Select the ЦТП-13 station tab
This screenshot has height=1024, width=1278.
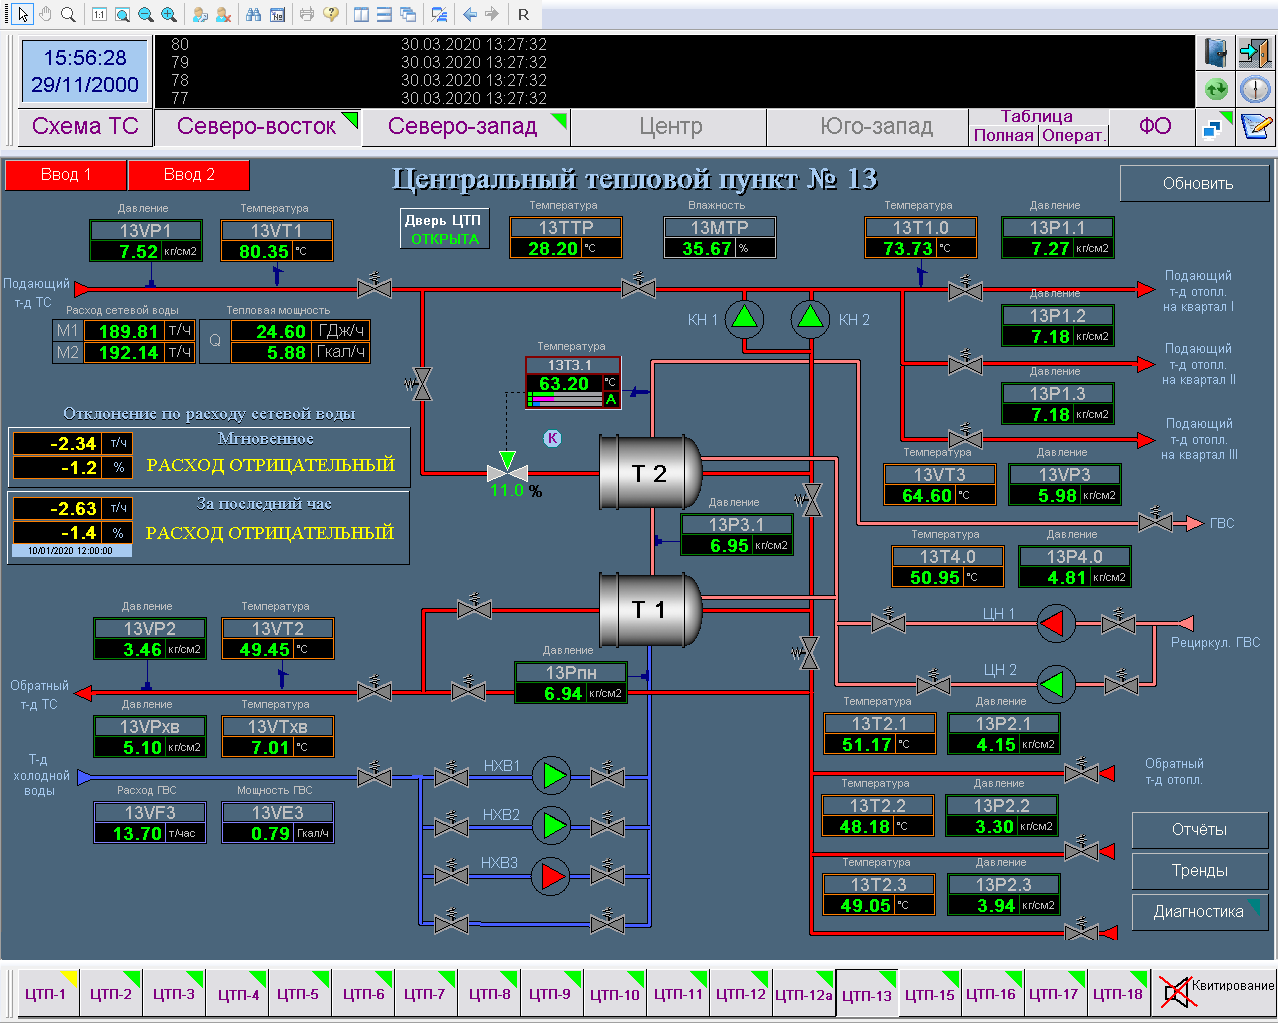[867, 995]
